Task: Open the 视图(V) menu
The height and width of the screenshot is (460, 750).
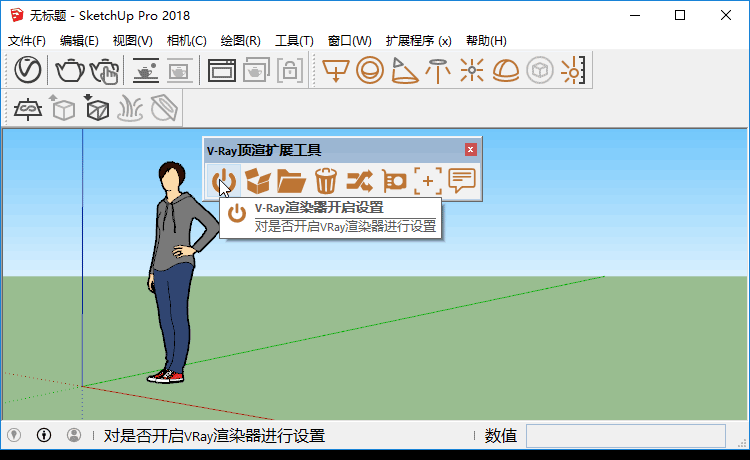Action: click(x=132, y=41)
